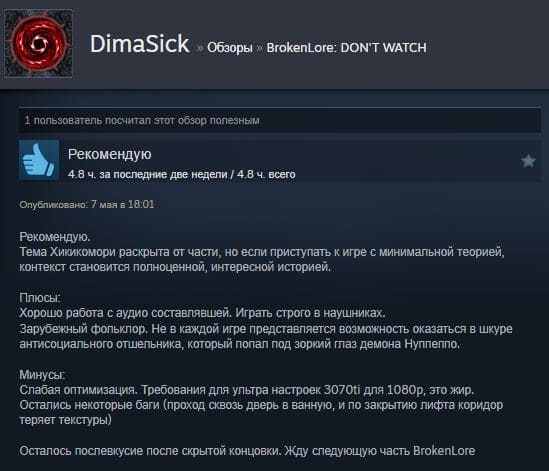549x471 pixels.
Task: Click the second breadcrumb separator arrows
Action: [x=259, y=48]
